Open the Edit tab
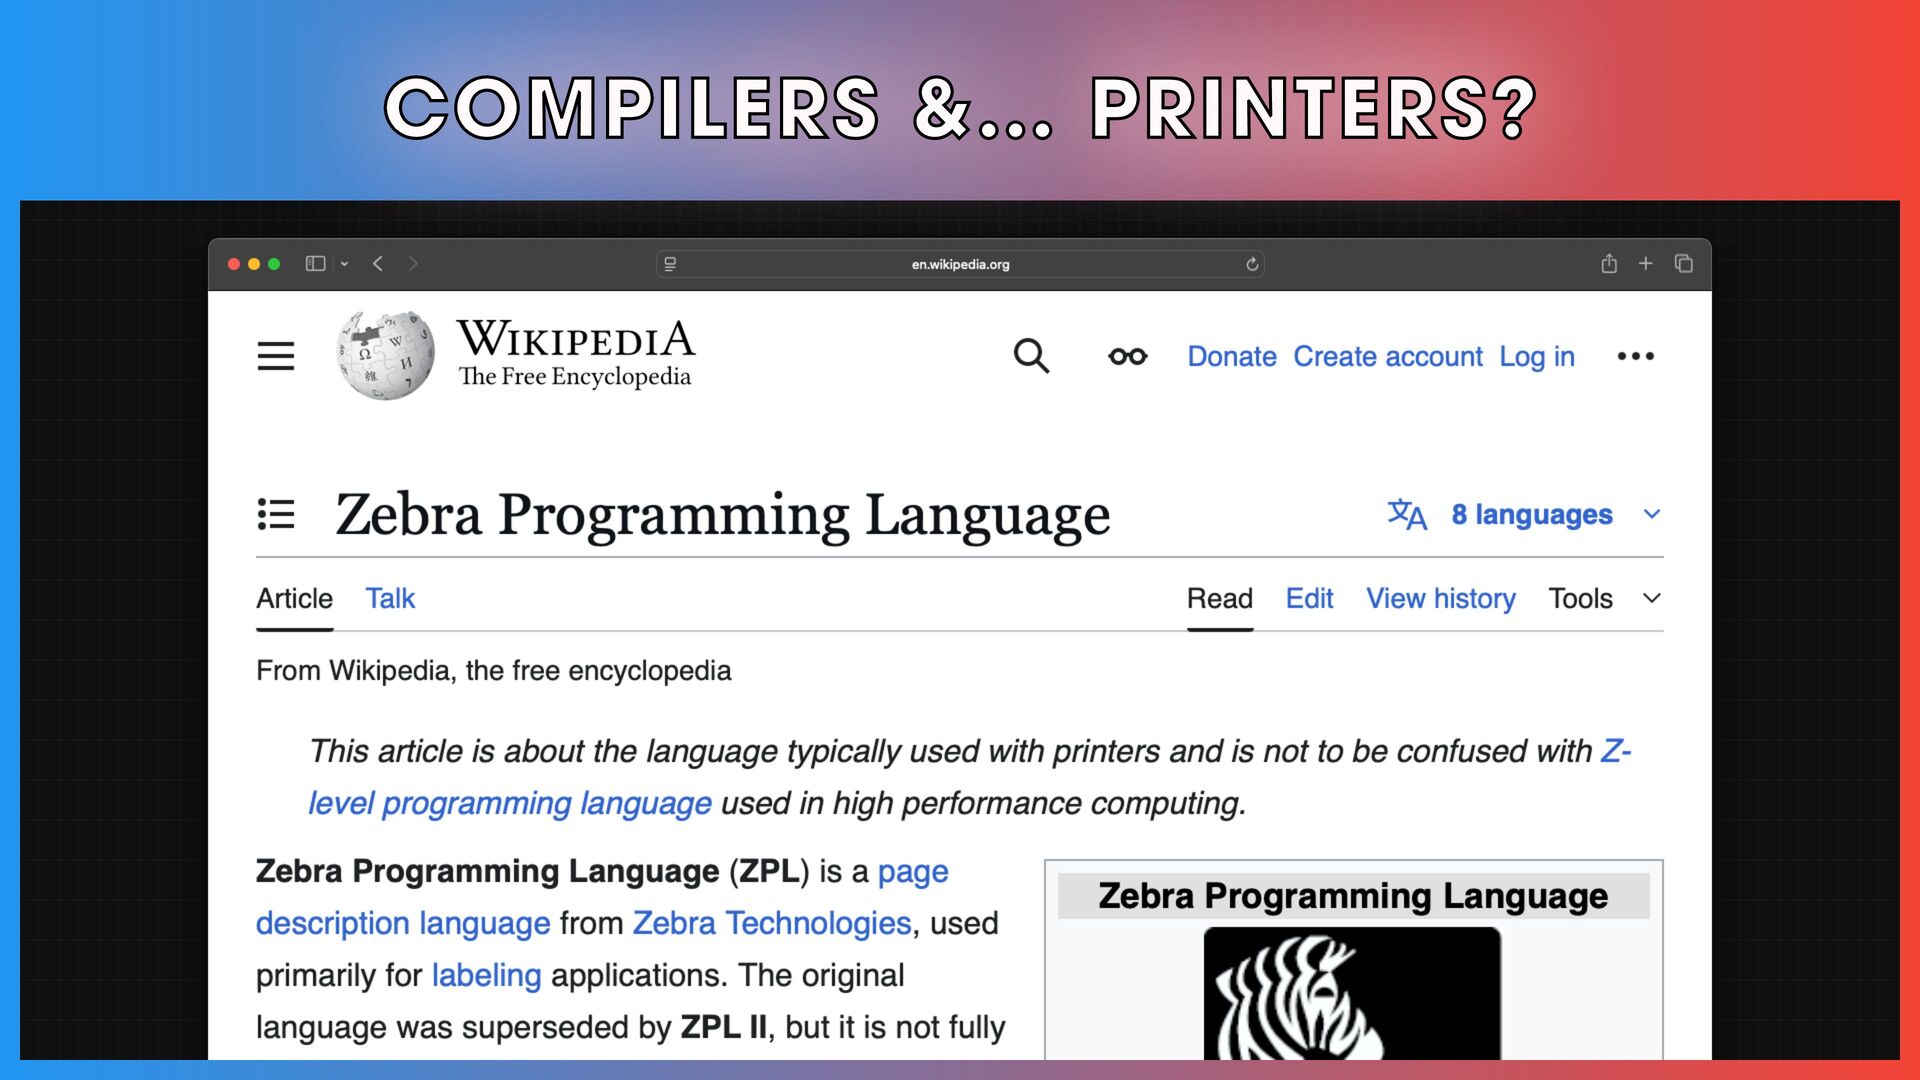The height and width of the screenshot is (1080, 1920). coord(1309,598)
